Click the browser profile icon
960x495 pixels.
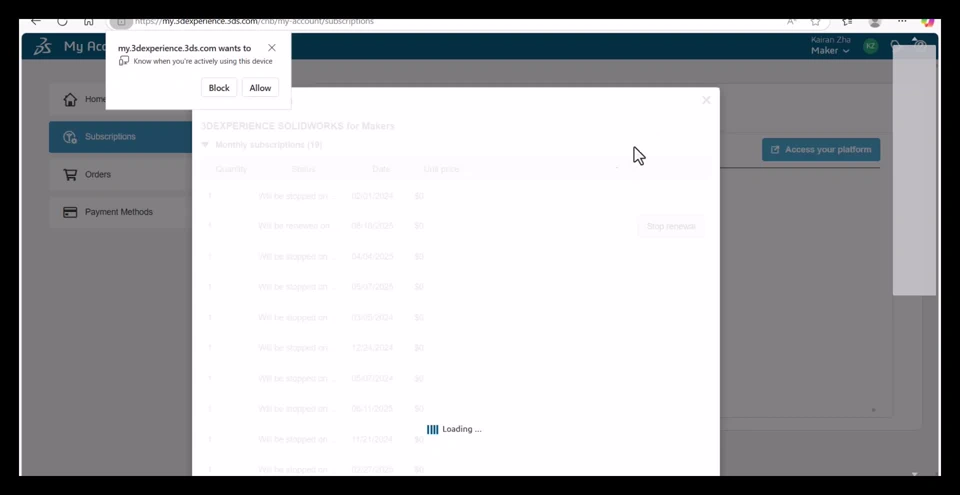(875, 22)
